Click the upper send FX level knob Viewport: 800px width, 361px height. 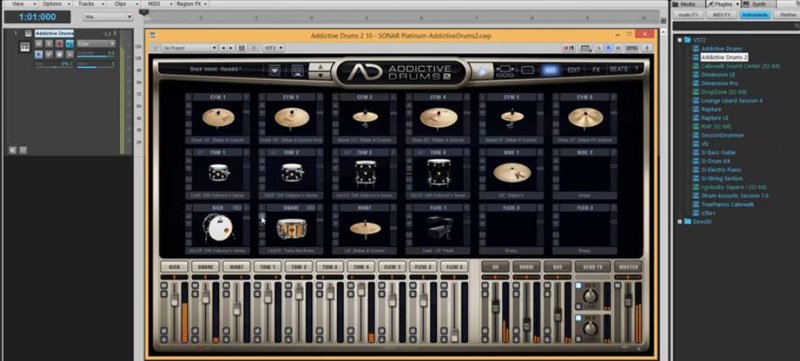click(591, 295)
